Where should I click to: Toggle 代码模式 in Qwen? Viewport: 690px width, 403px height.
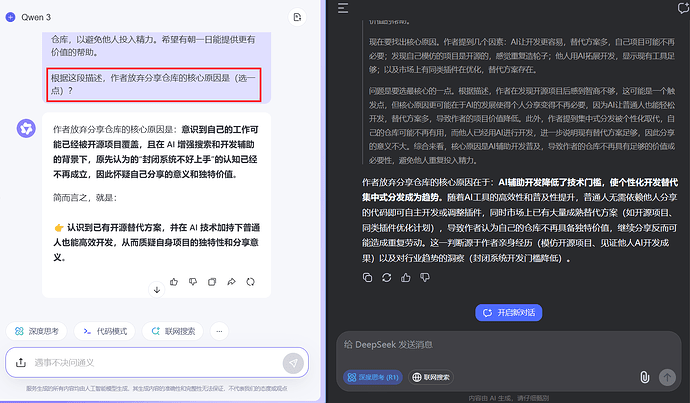[105, 331]
